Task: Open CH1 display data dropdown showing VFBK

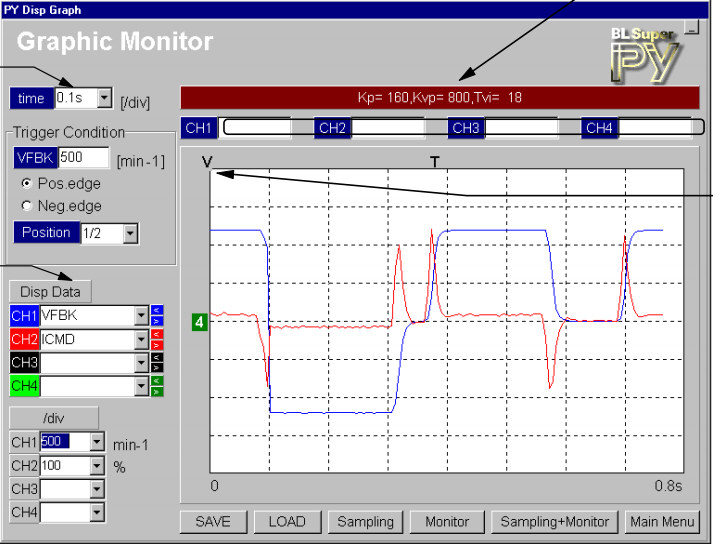Action: [140, 315]
